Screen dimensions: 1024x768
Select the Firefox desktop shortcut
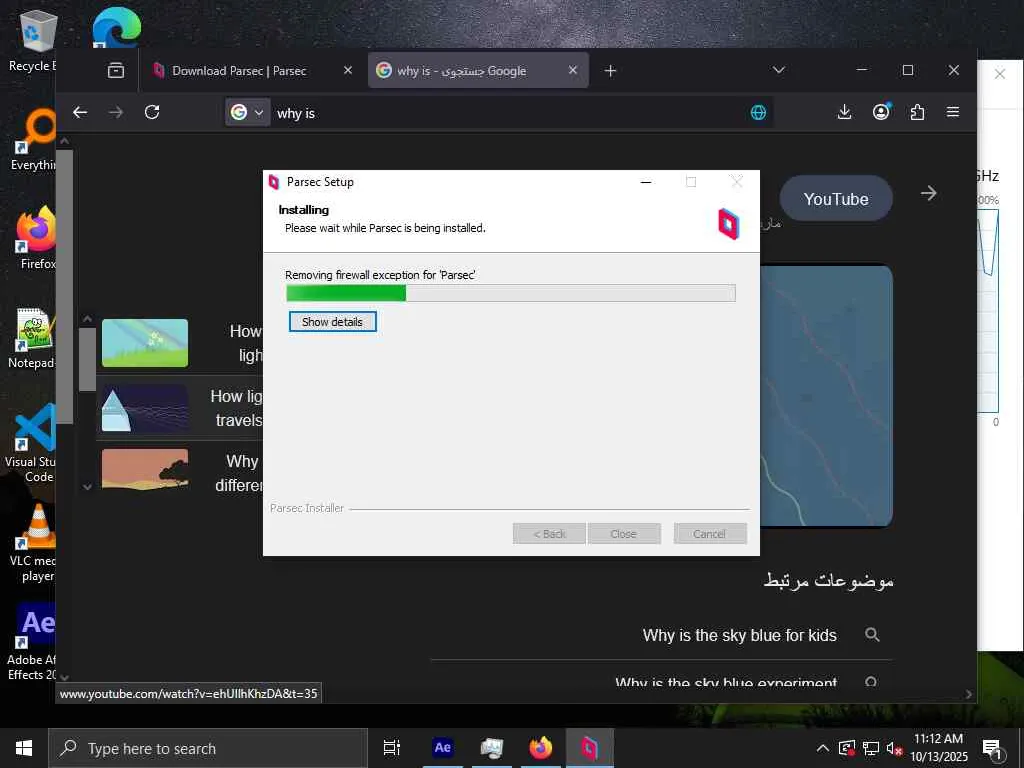[x=36, y=238]
